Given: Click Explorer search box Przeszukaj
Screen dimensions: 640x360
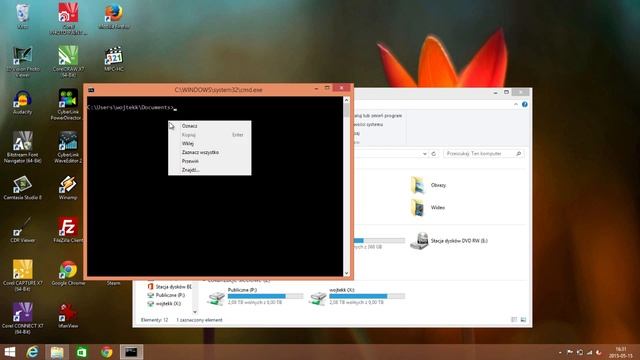Looking at the screenshot, I should (483, 153).
